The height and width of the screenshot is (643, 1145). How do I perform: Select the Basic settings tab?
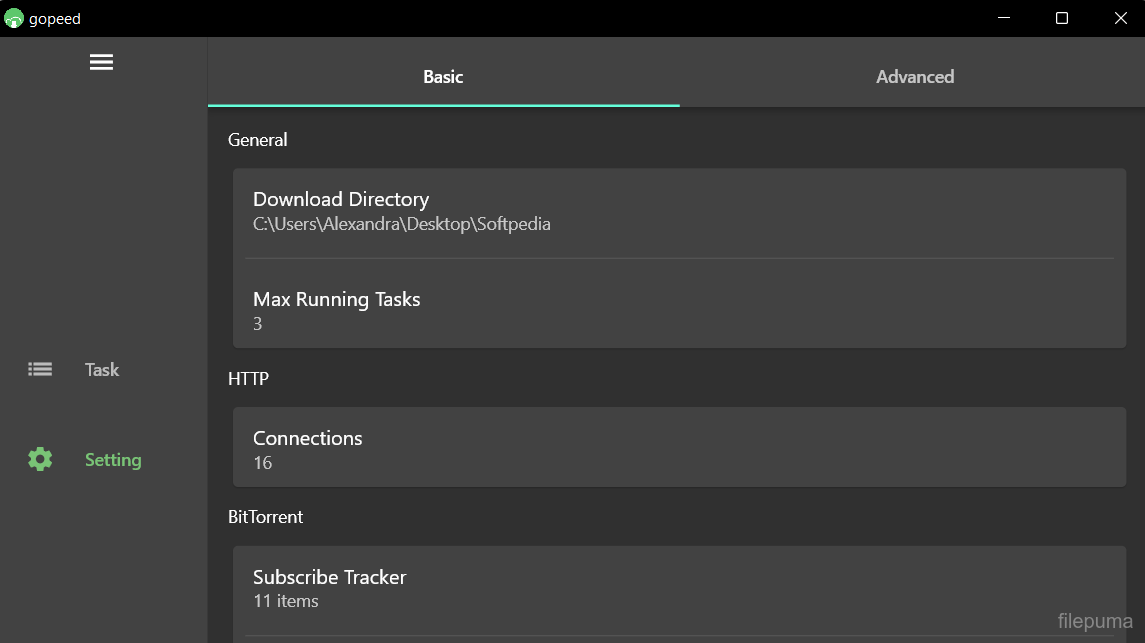[443, 77]
